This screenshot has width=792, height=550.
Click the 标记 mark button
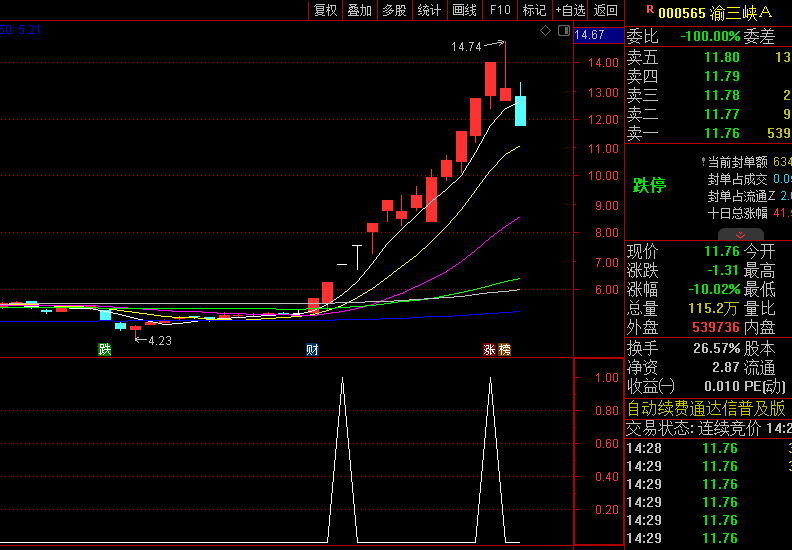click(534, 10)
